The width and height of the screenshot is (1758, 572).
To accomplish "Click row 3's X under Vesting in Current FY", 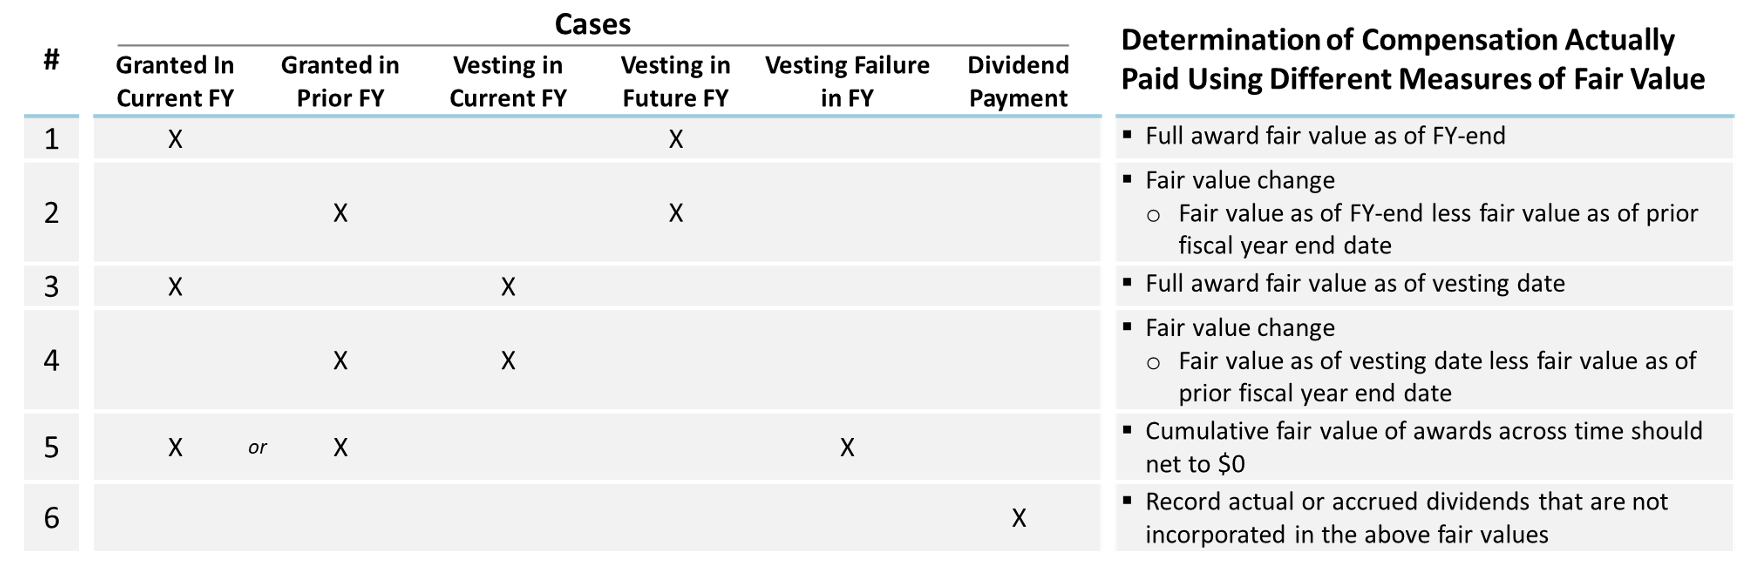I will tap(508, 287).
